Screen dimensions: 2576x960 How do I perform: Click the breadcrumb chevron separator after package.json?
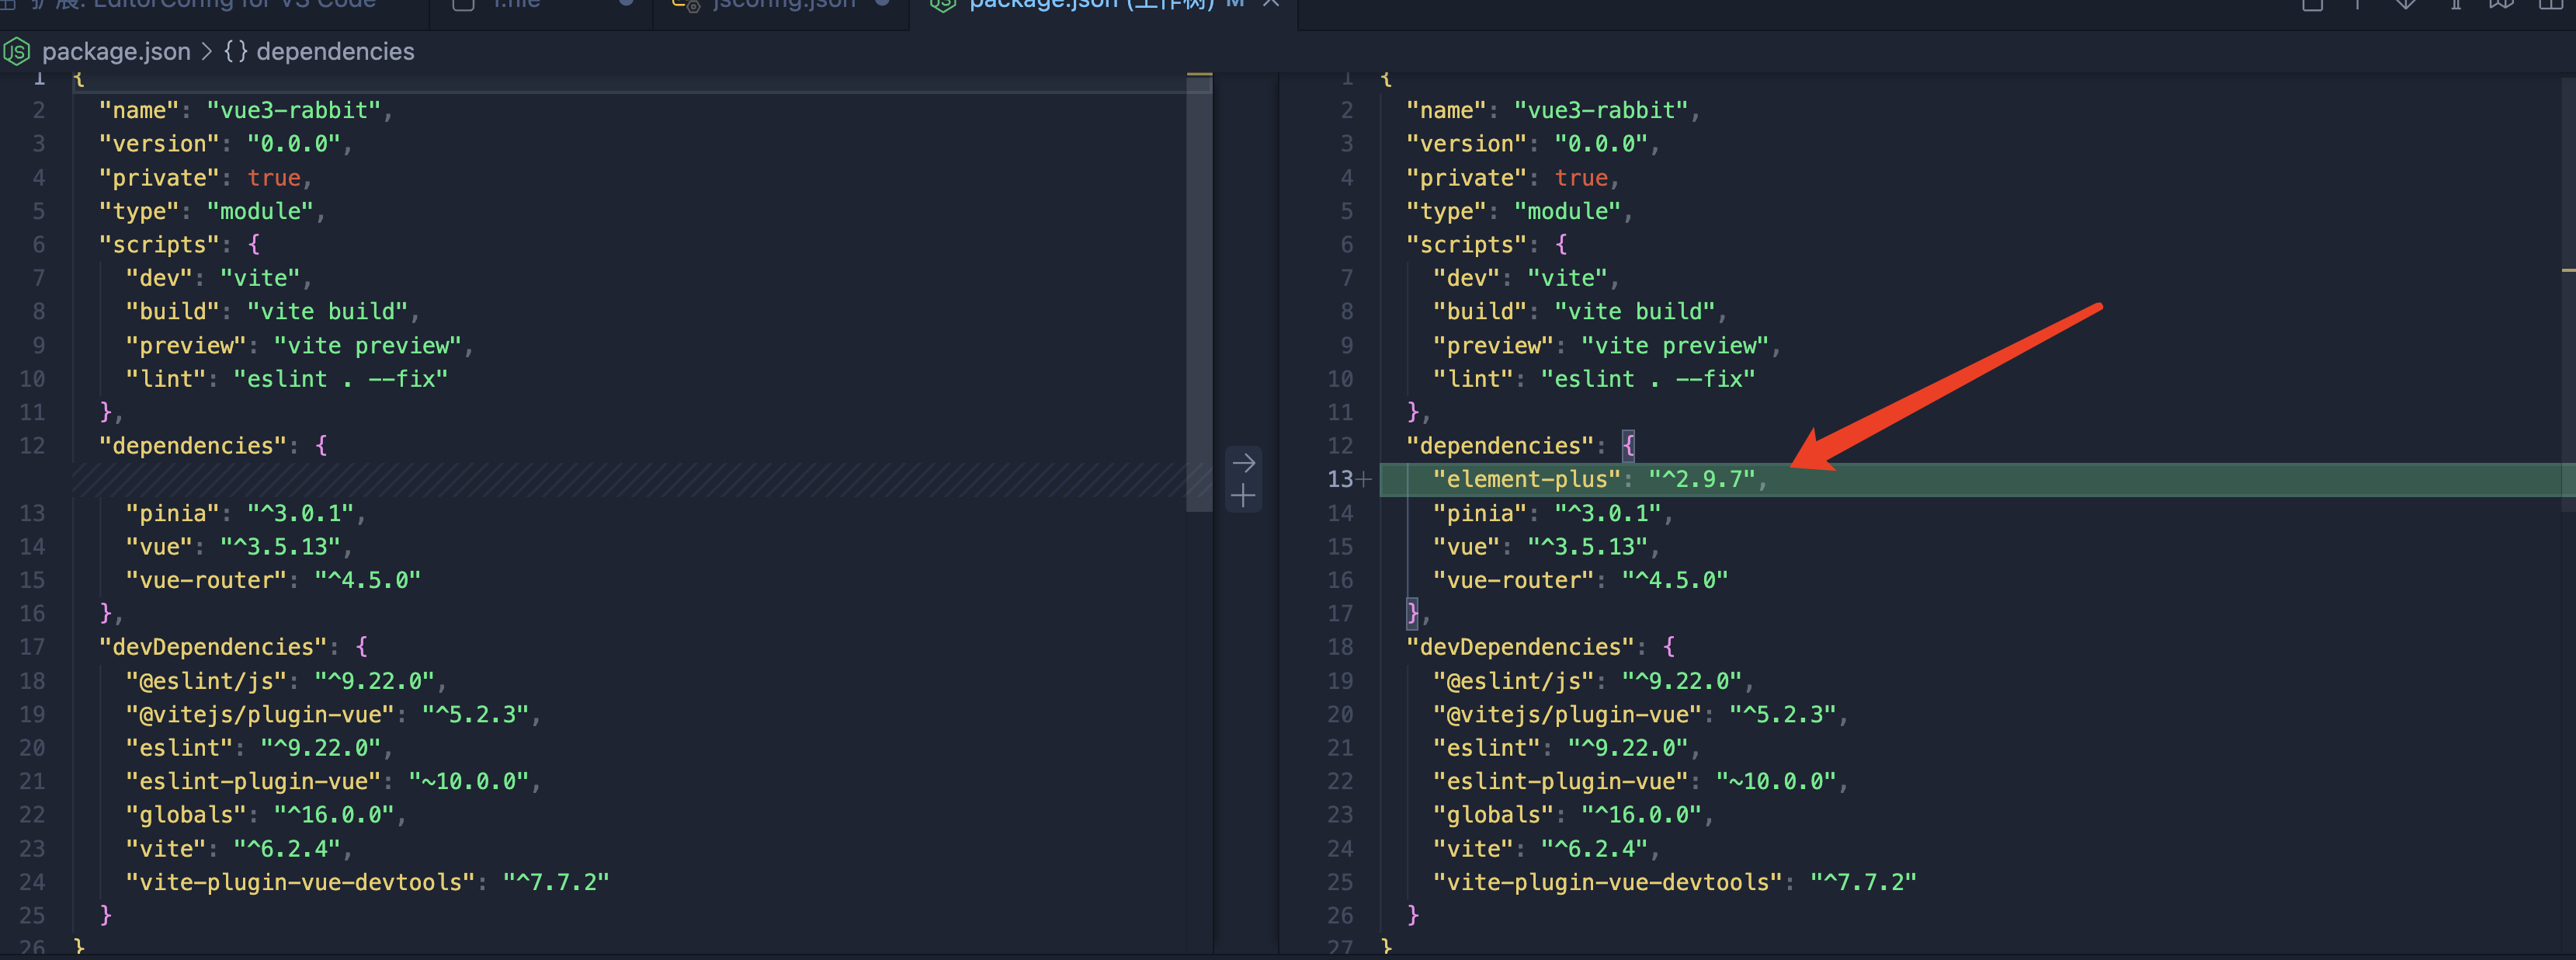point(206,51)
